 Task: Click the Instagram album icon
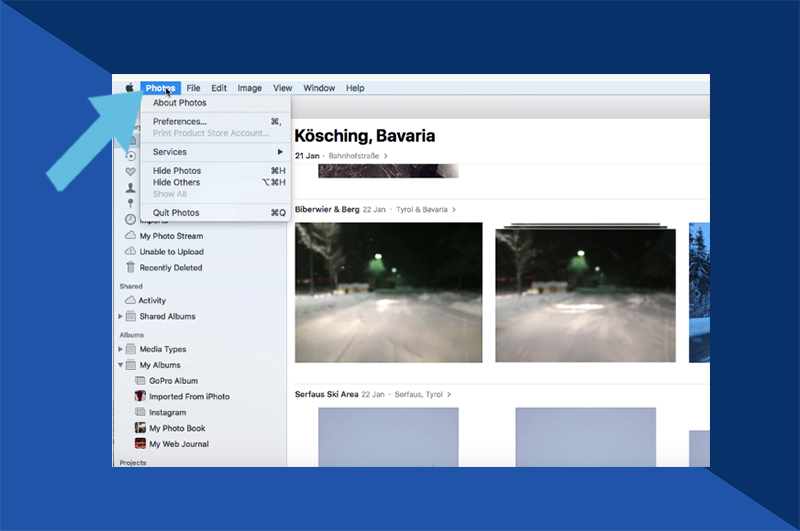tap(140, 412)
